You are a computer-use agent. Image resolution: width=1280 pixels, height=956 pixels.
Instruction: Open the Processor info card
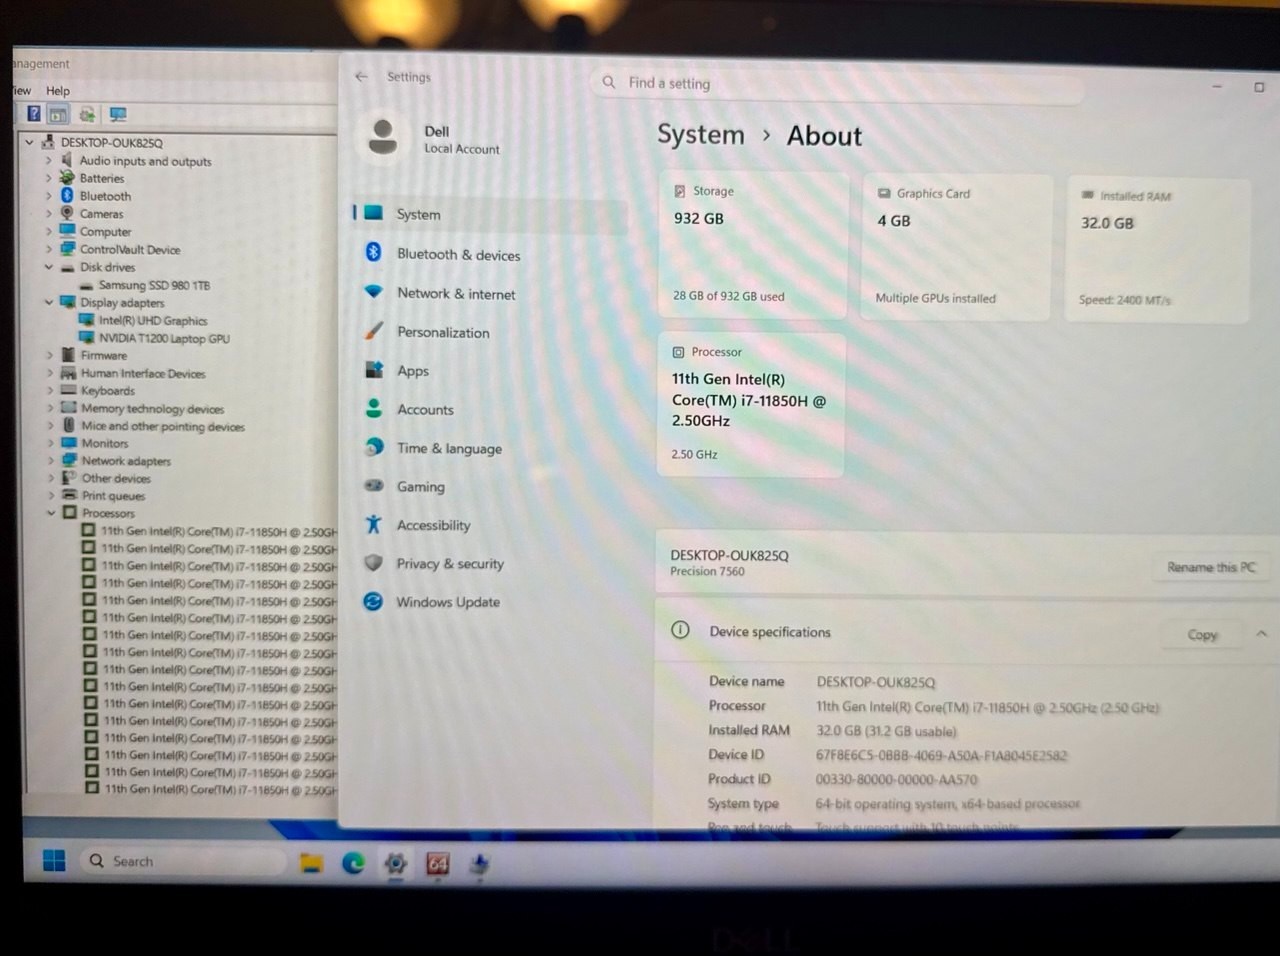coord(751,405)
